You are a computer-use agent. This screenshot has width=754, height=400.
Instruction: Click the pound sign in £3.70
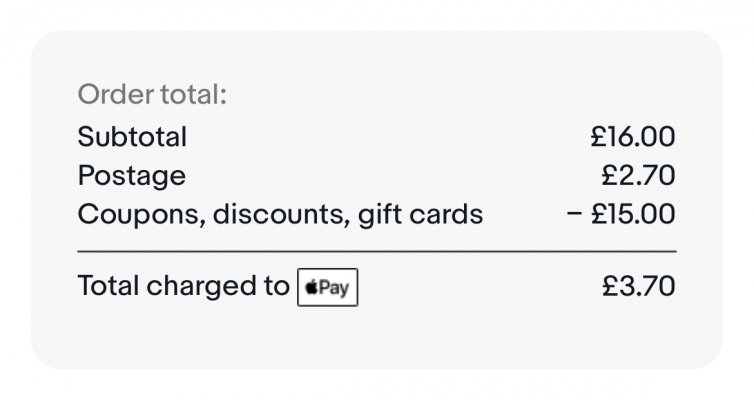click(610, 286)
